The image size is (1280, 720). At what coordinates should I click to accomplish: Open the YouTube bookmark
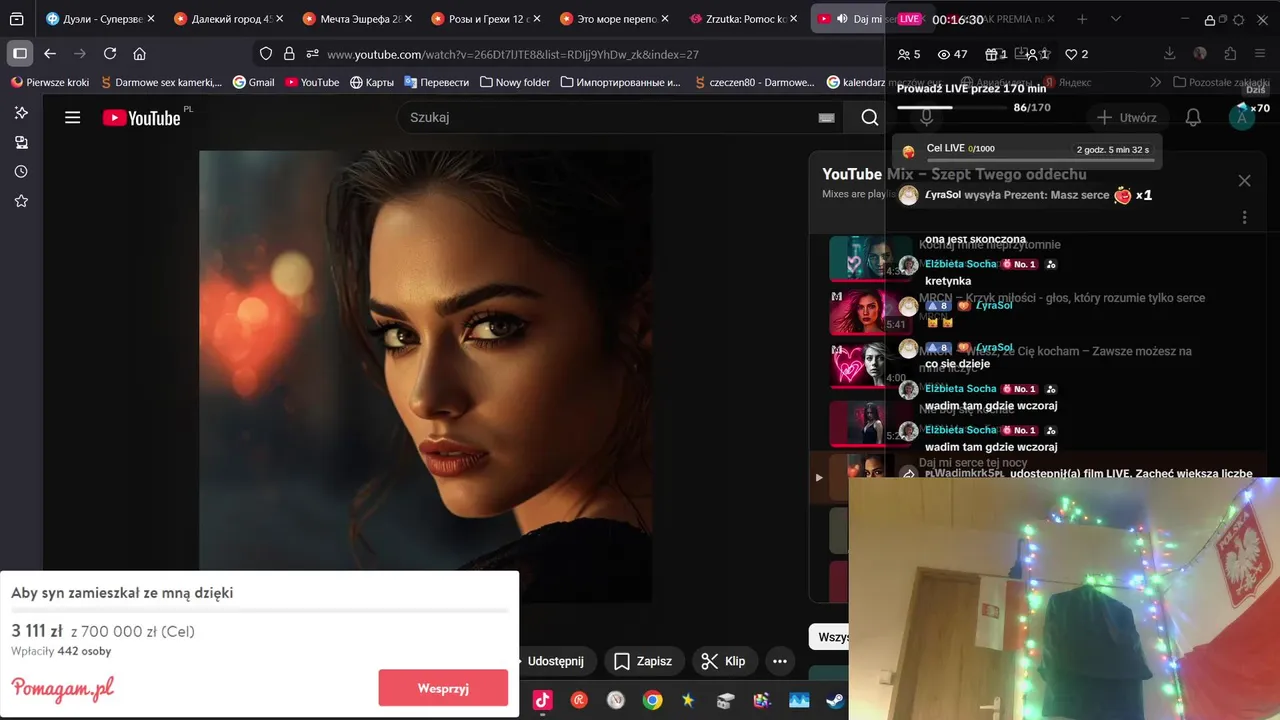(312, 82)
